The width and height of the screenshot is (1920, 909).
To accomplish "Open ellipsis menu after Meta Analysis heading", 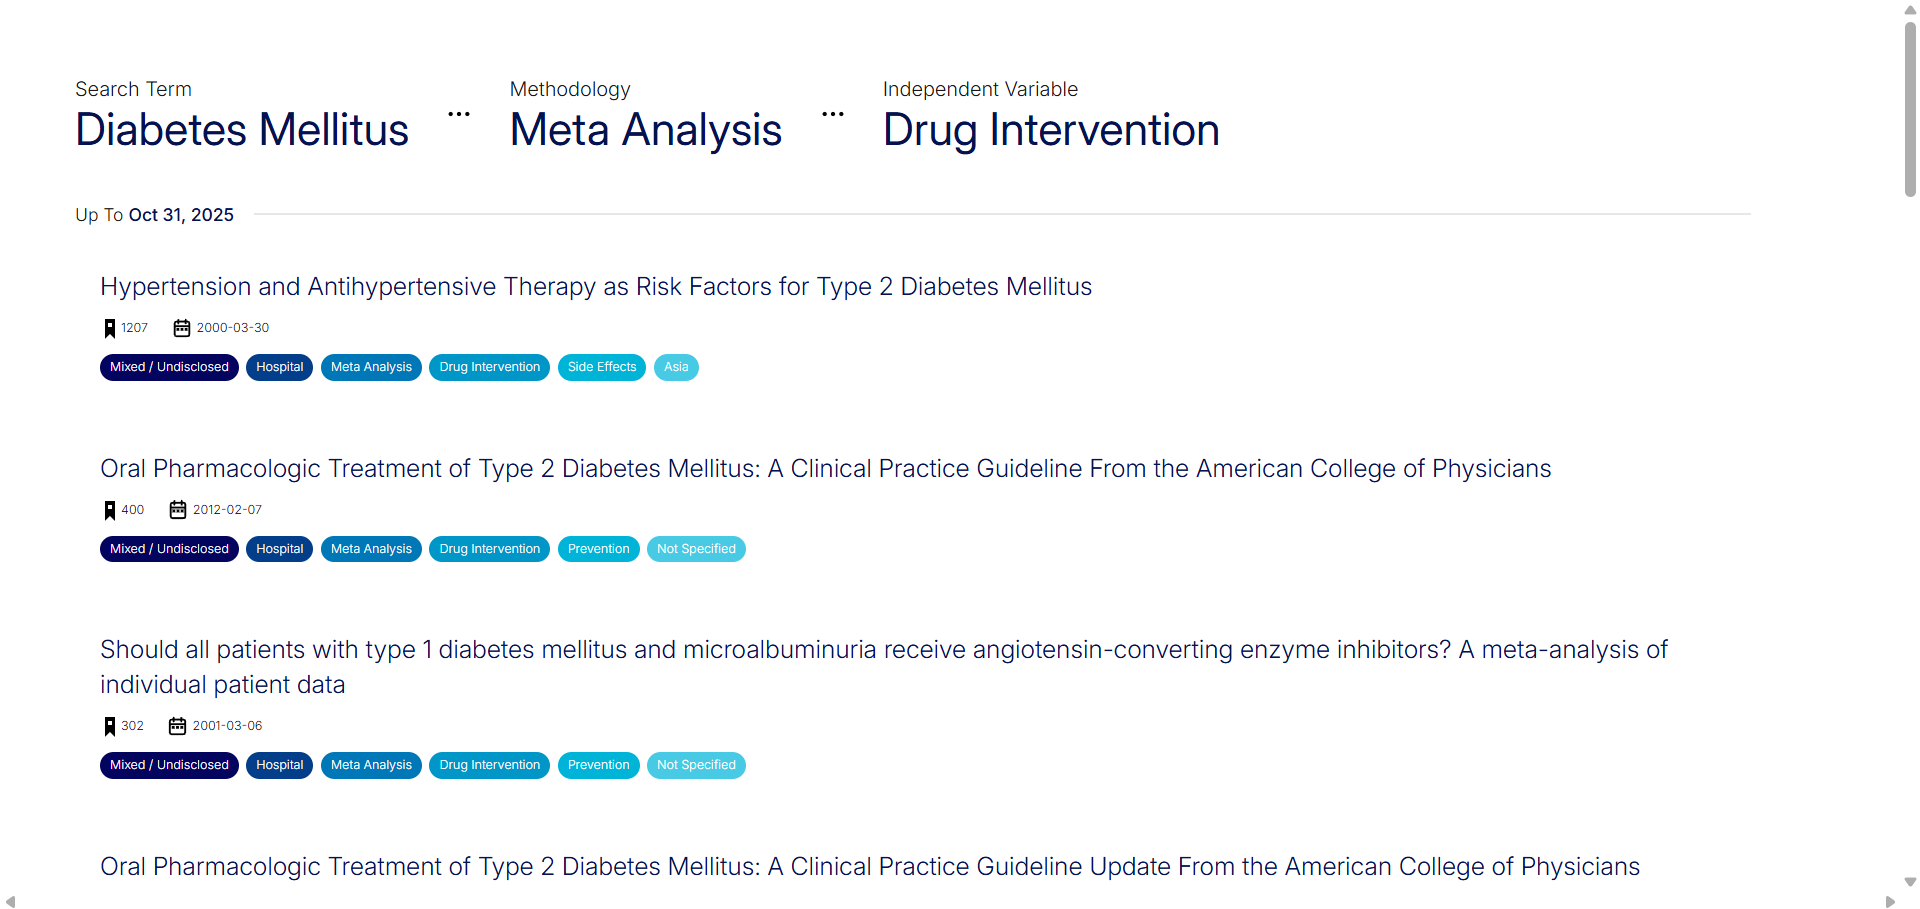I will pos(833,115).
